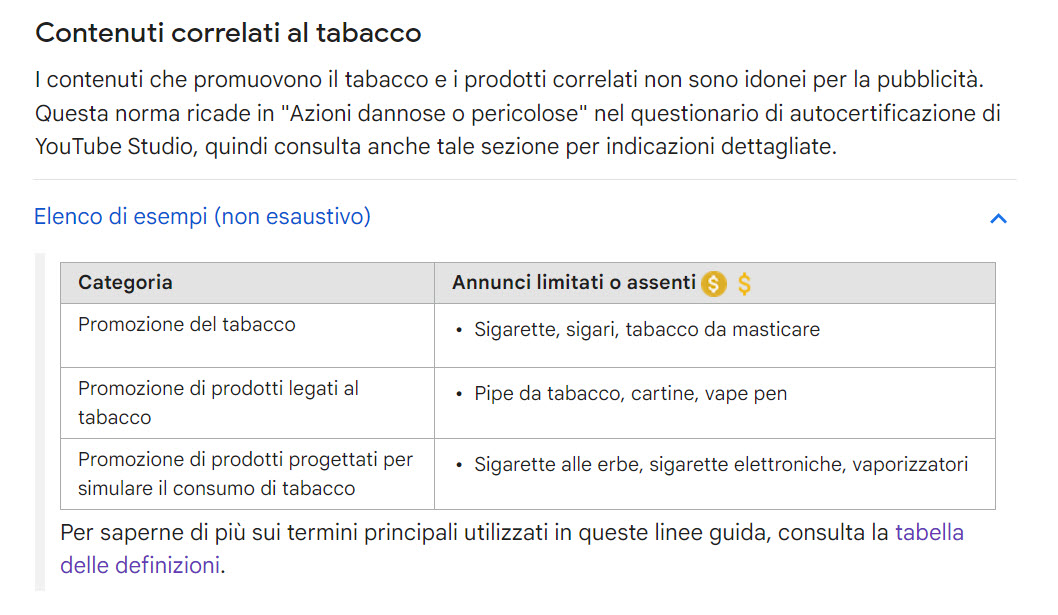Click the "Contenuti correlati al tabacco" heading
Image resolution: width=1058 pixels, height=615 pixels.
click(x=228, y=32)
